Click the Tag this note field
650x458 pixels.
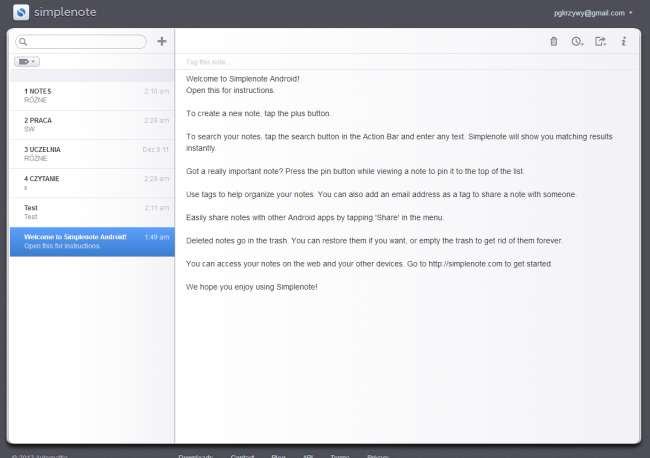point(406,62)
